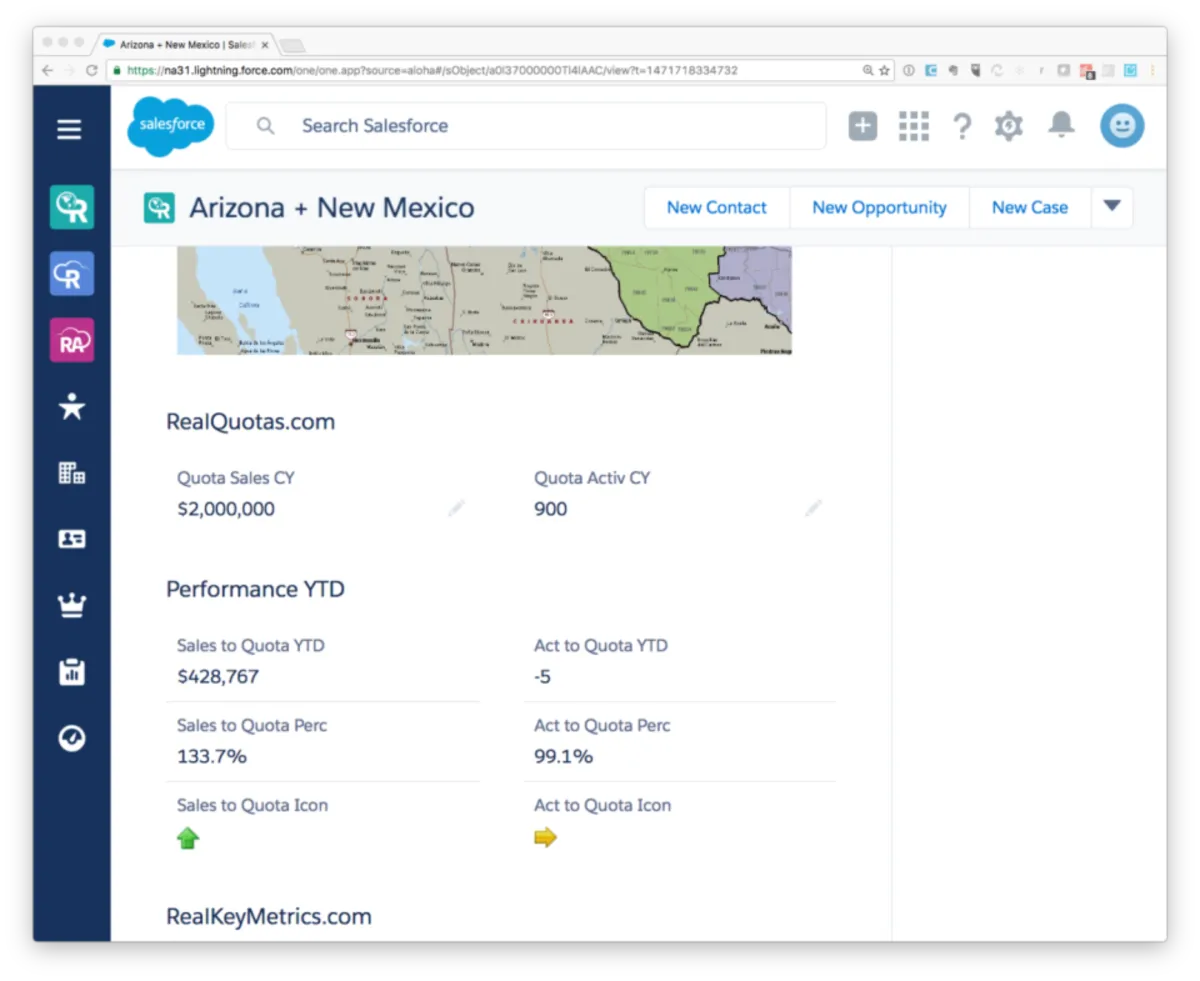The image size is (1200, 981).
Task: Go to Leads via star-person icon
Action: [x=72, y=406]
